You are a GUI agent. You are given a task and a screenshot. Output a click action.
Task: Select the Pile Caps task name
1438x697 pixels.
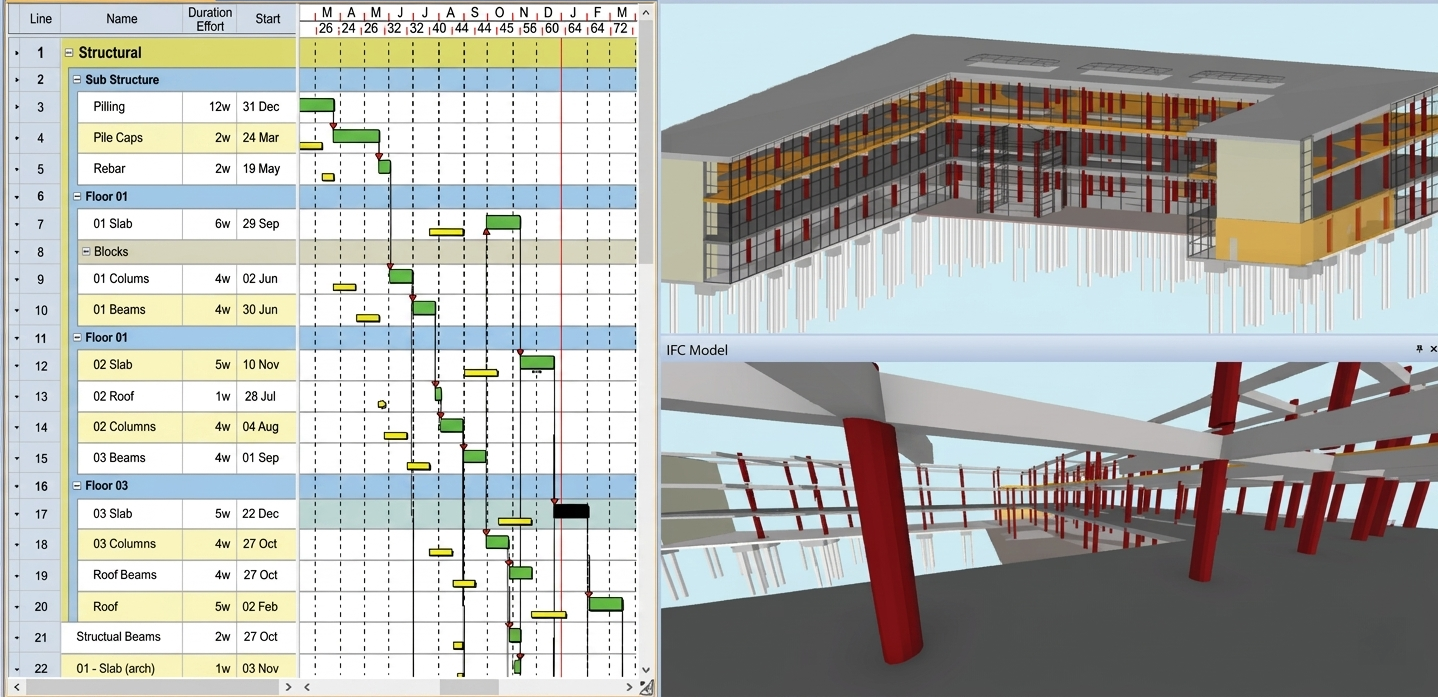coord(118,138)
